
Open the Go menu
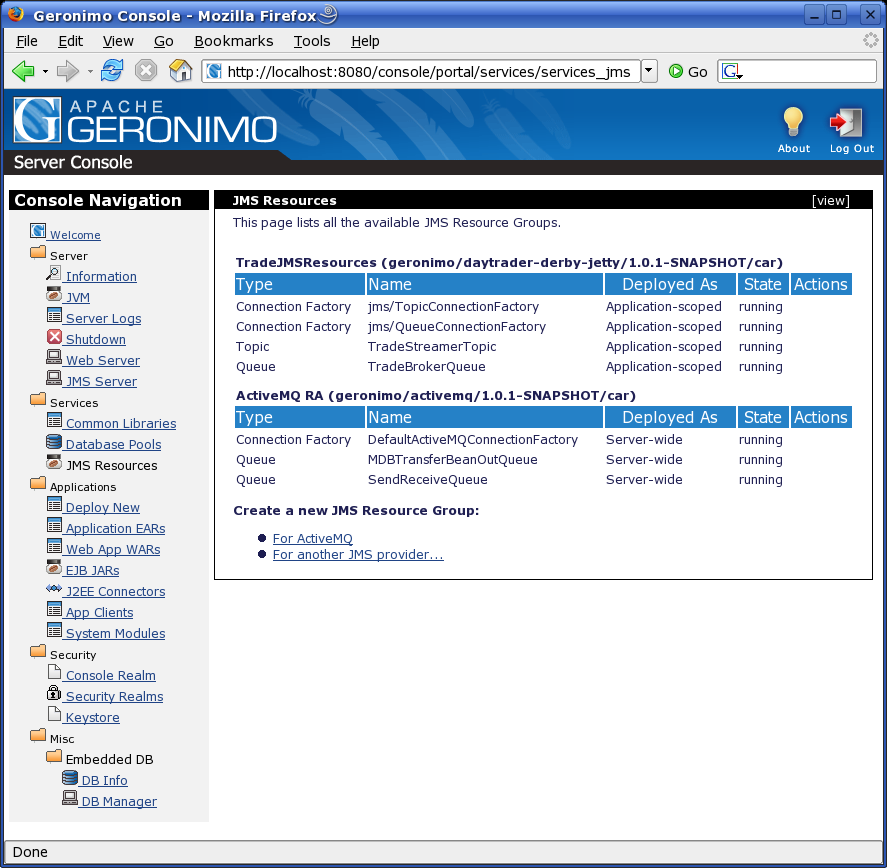[x=163, y=41]
